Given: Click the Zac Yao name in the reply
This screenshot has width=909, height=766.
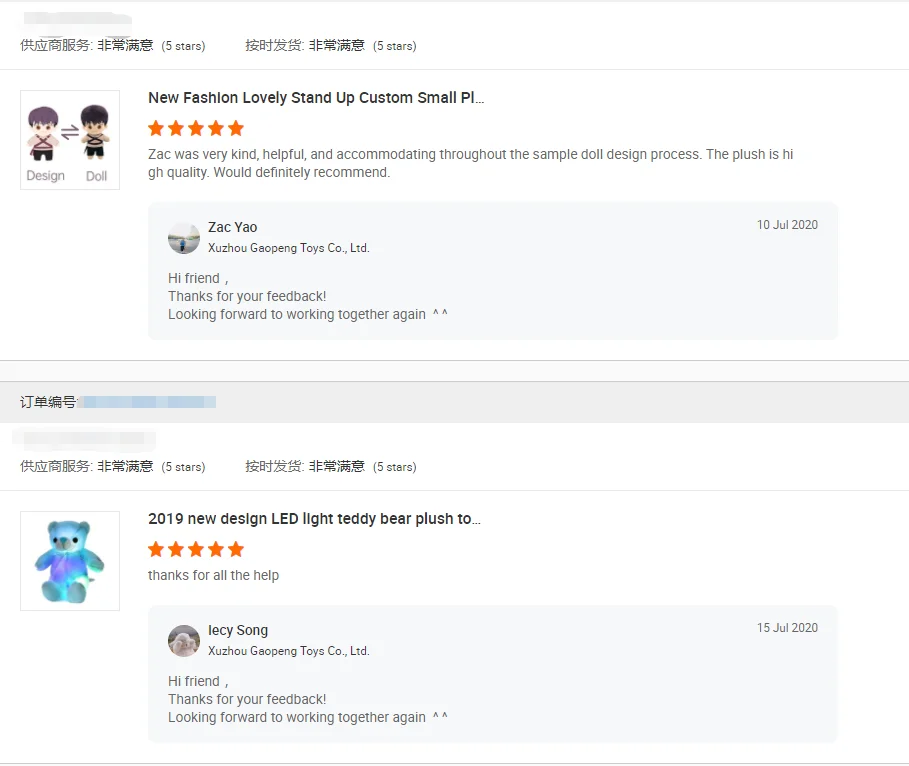Looking at the screenshot, I should pos(232,227).
